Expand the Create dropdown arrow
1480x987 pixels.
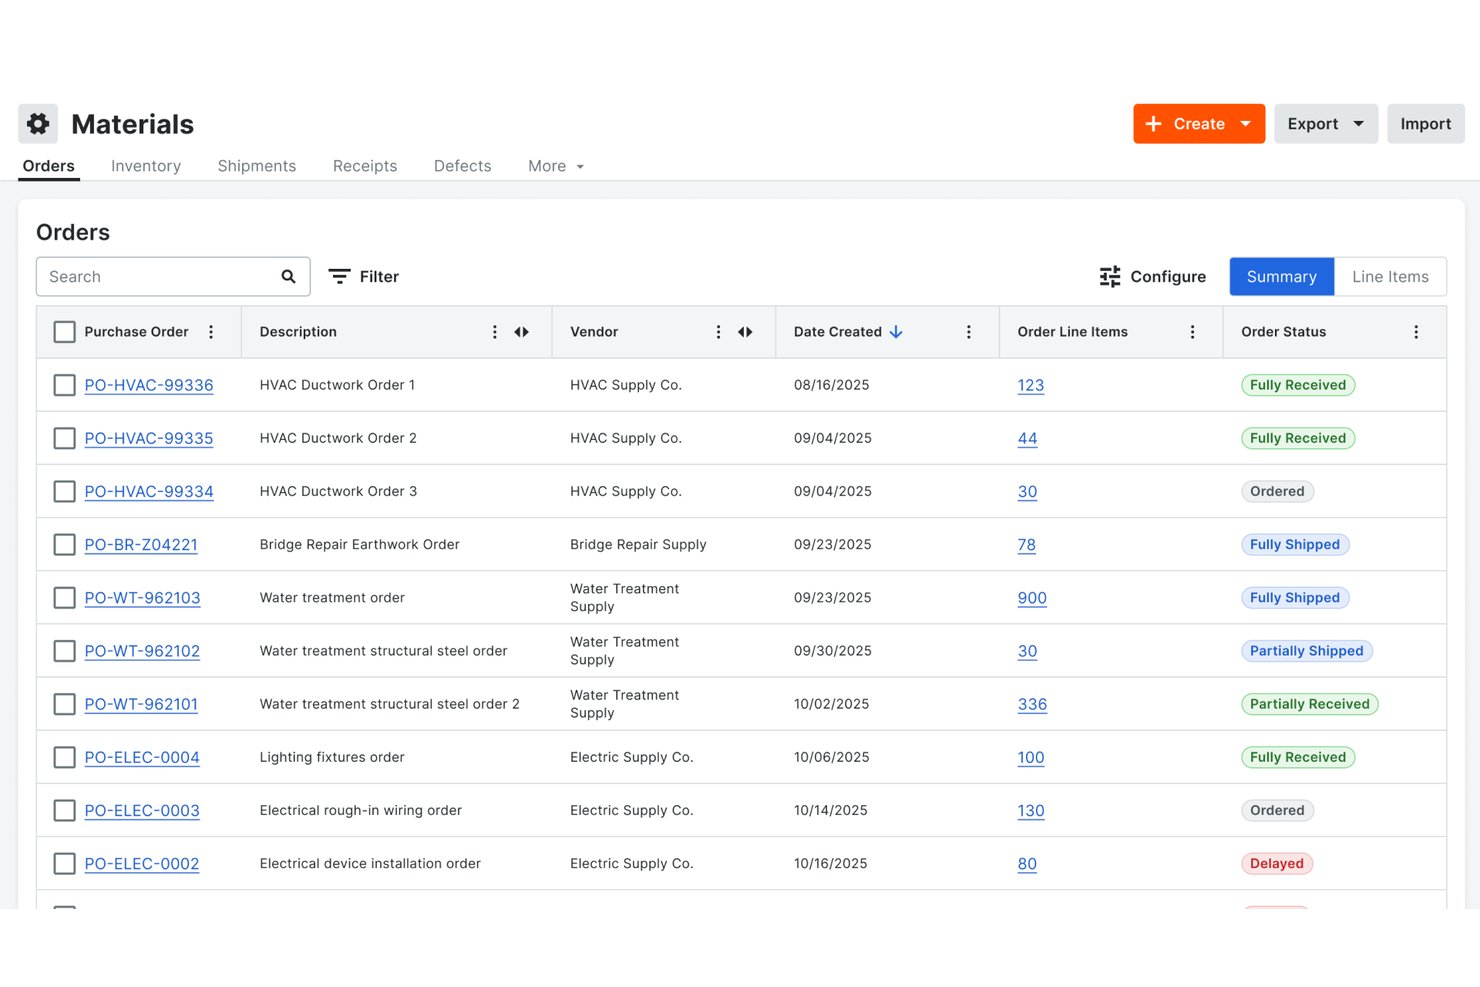pos(1246,124)
